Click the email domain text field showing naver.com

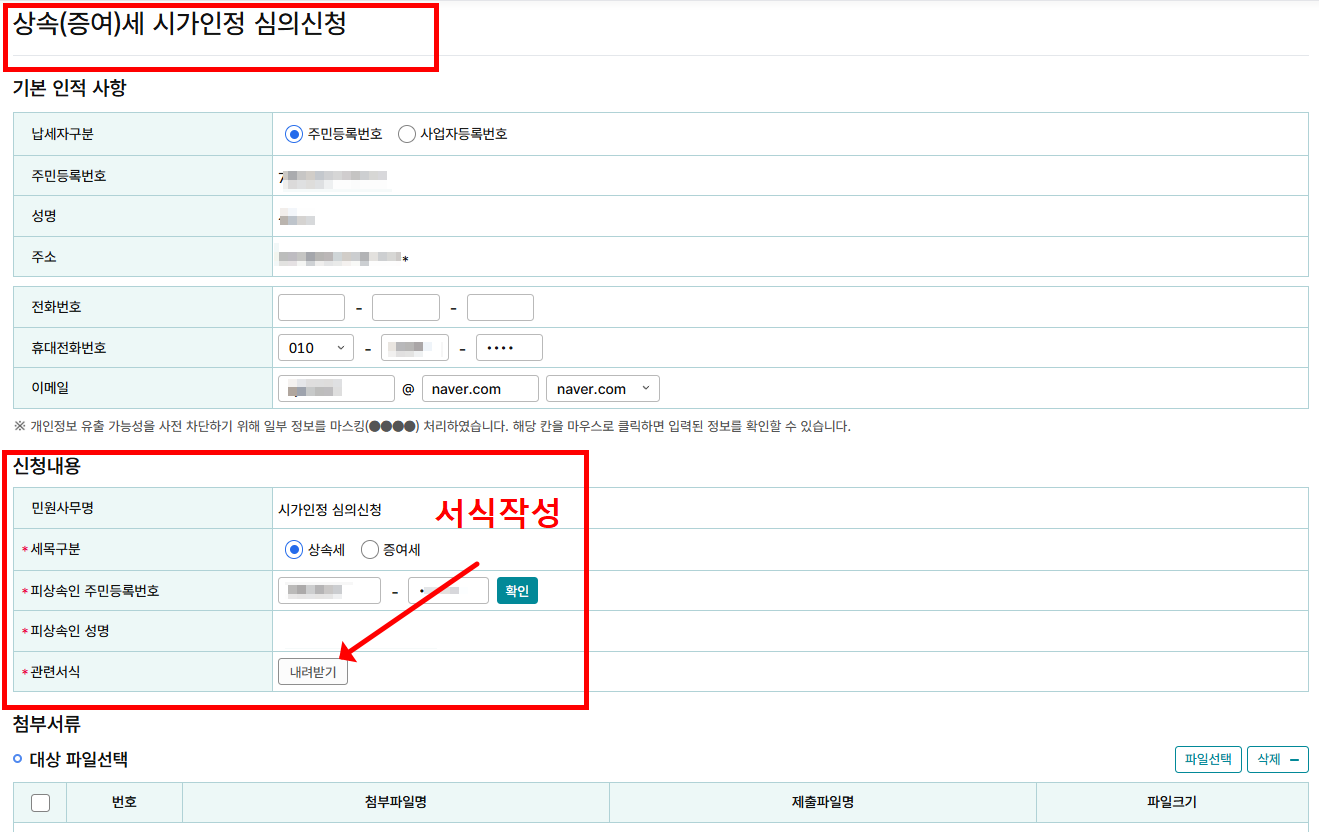click(480, 389)
